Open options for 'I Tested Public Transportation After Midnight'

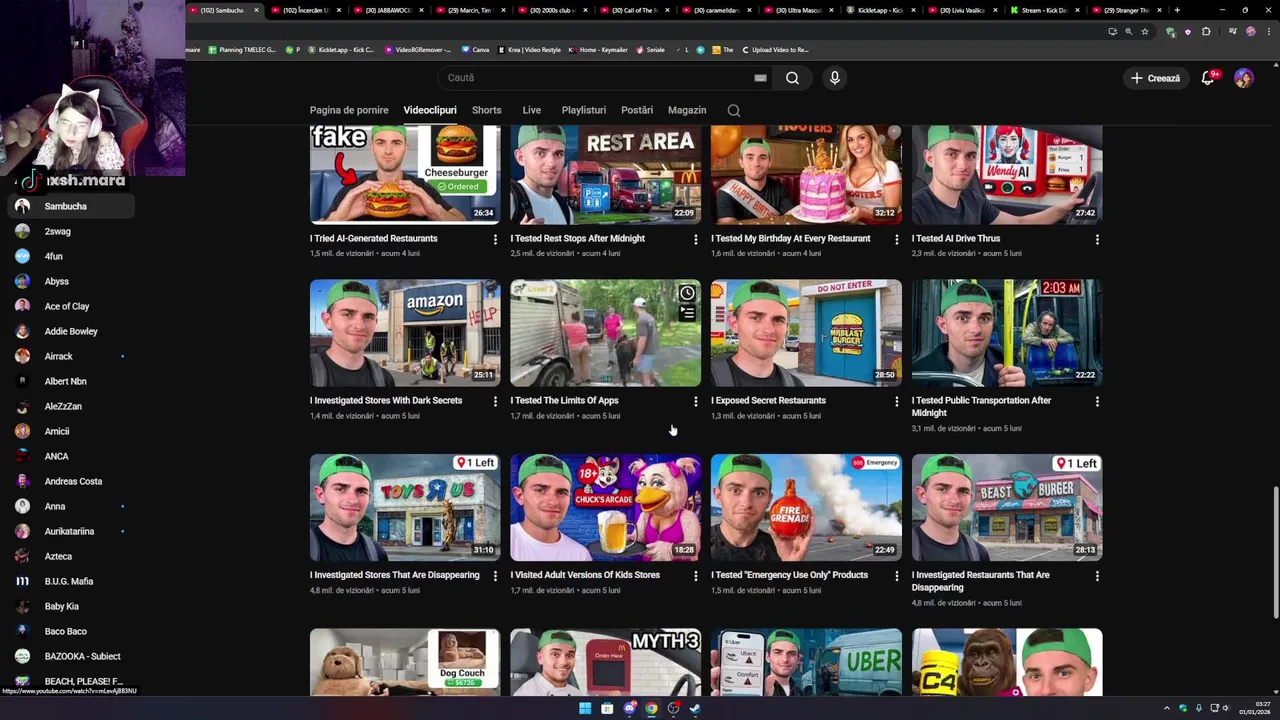1097,401
